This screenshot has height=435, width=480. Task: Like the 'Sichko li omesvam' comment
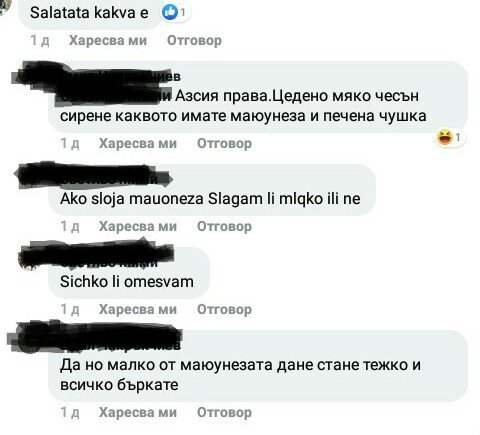(138, 310)
